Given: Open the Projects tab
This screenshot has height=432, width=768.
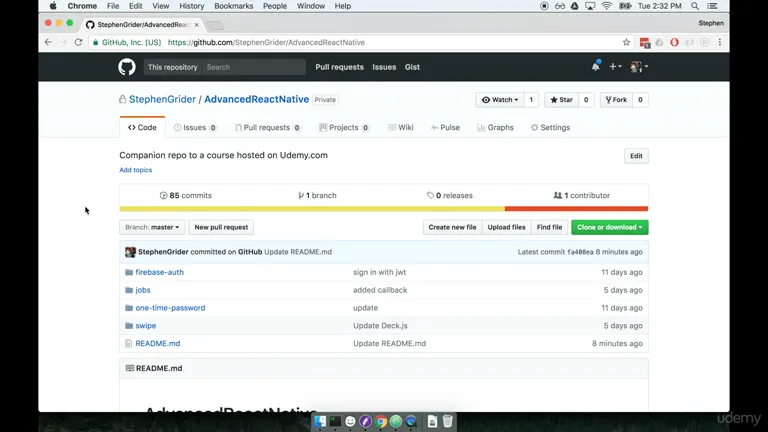Looking at the screenshot, I should click(344, 127).
